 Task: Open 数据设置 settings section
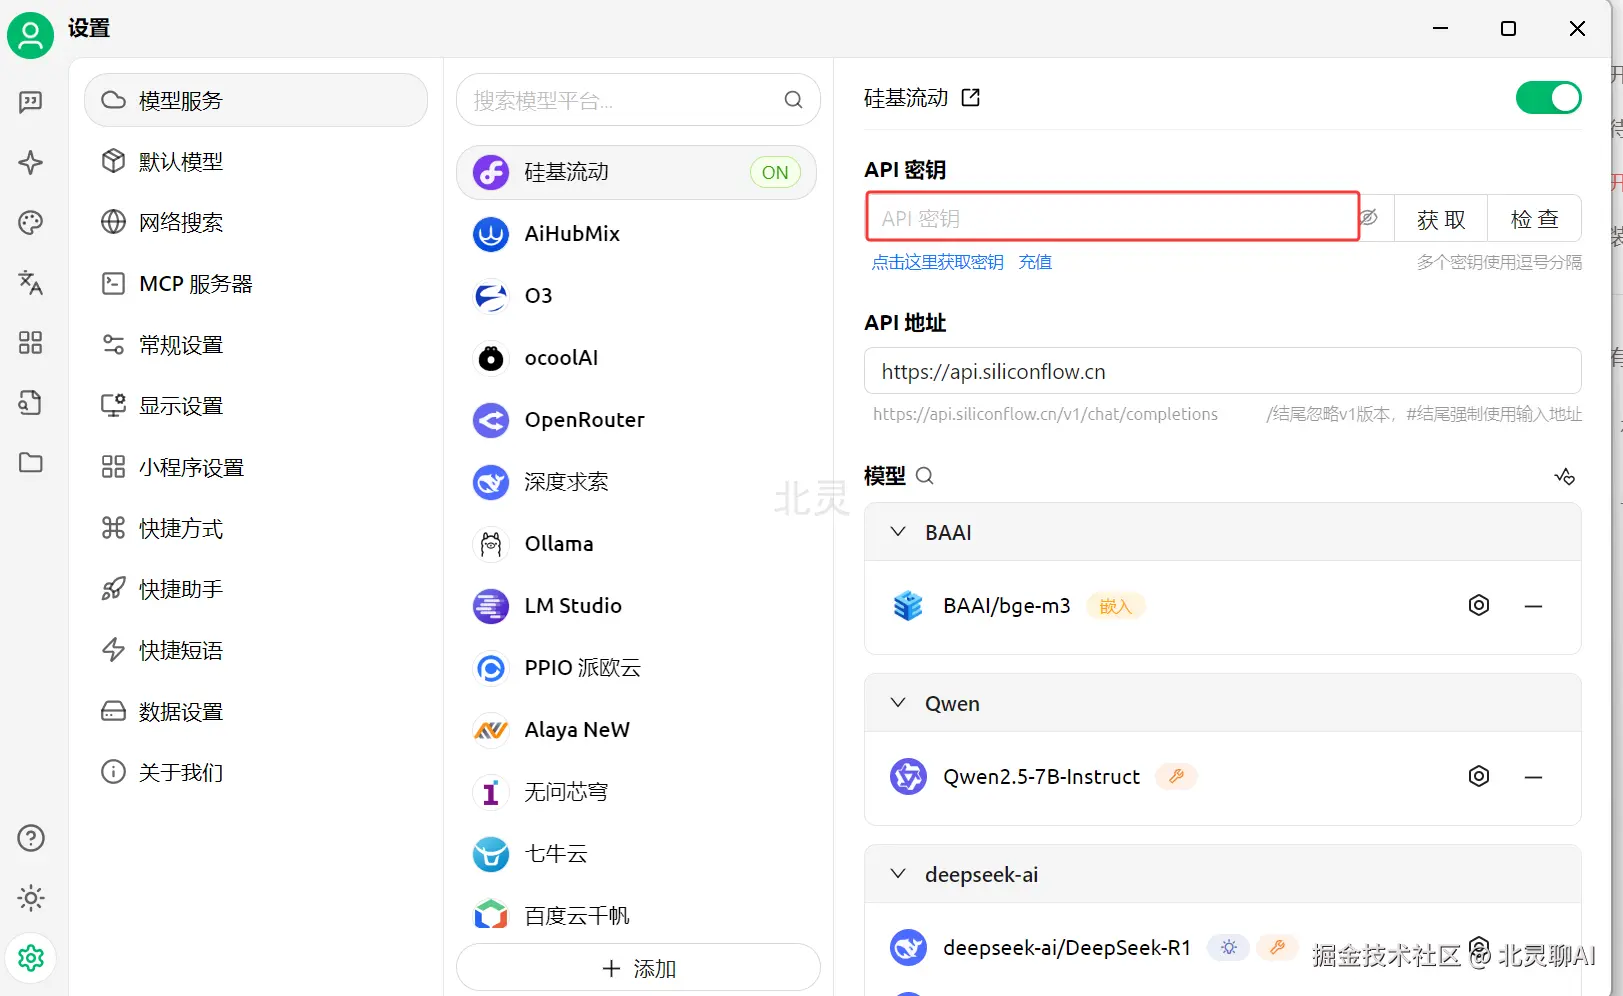[x=256, y=711]
